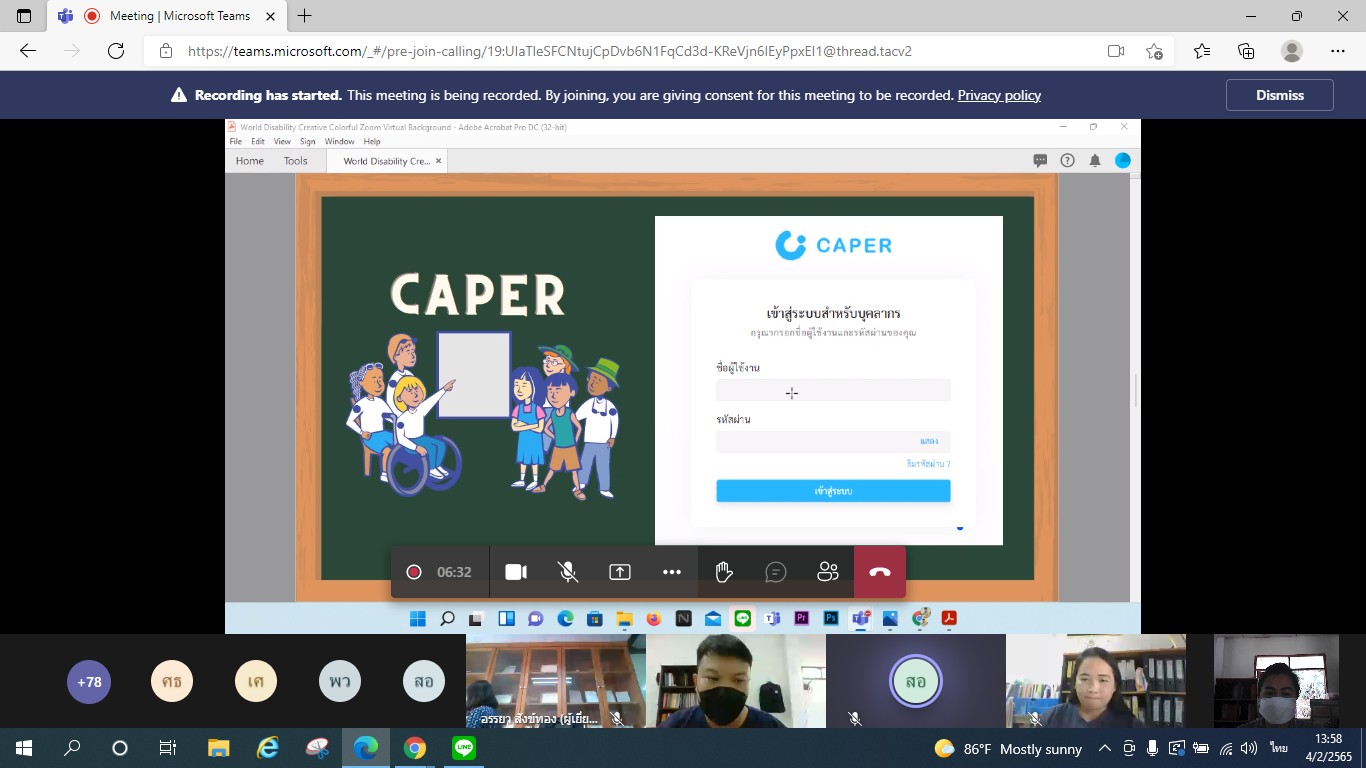Switch to Acrobat Tools tab
This screenshot has height=768, width=1366.
[296, 161]
